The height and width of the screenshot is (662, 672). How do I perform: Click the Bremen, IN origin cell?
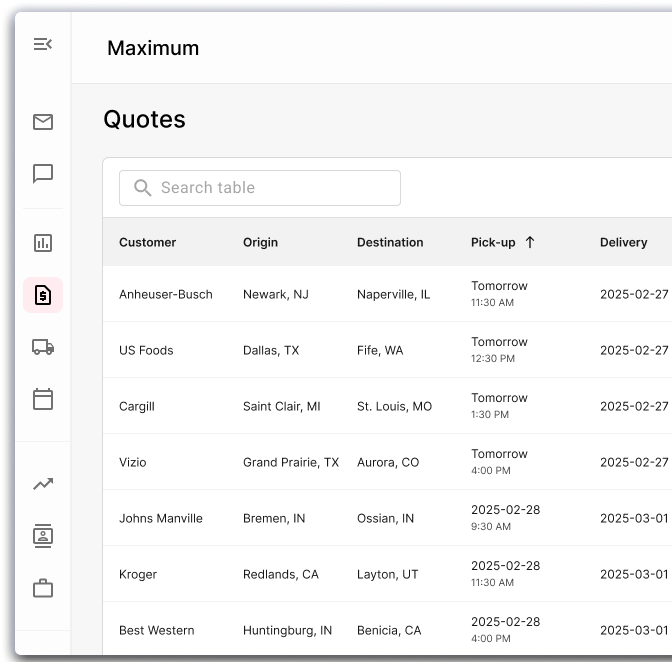(274, 518)
